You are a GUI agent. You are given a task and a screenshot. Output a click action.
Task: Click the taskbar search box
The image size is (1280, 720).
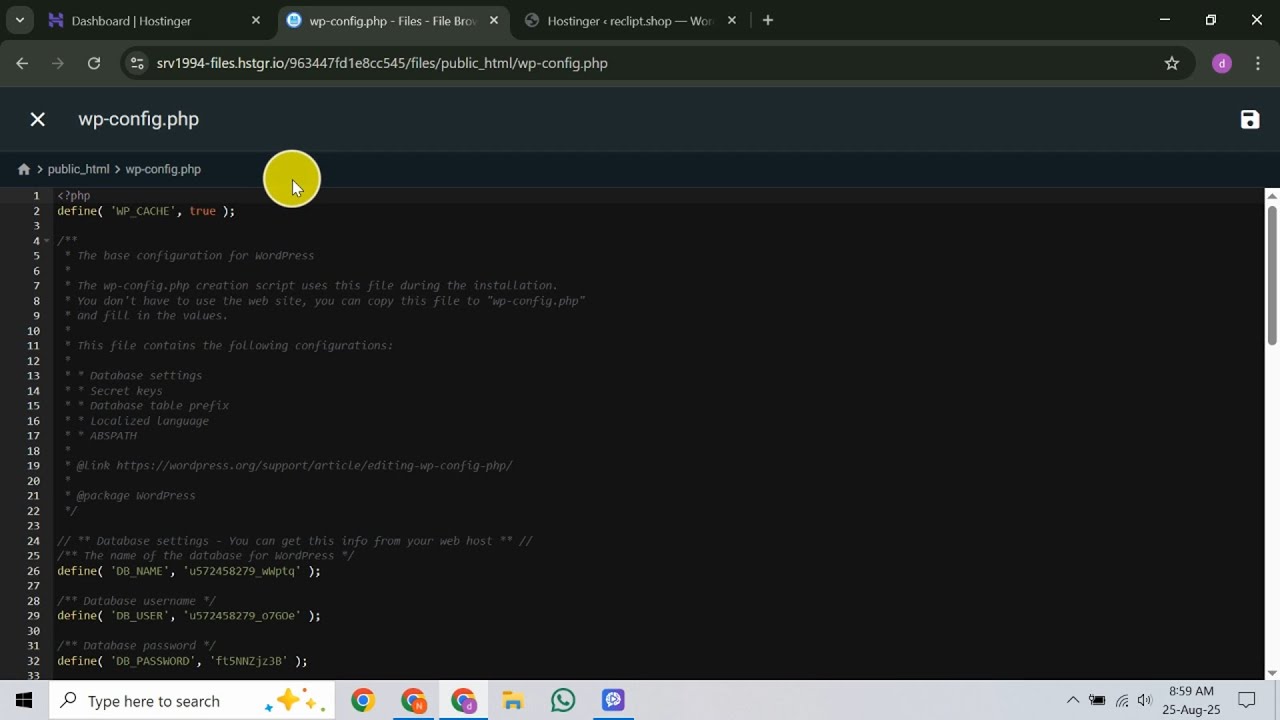pos(190,701)
